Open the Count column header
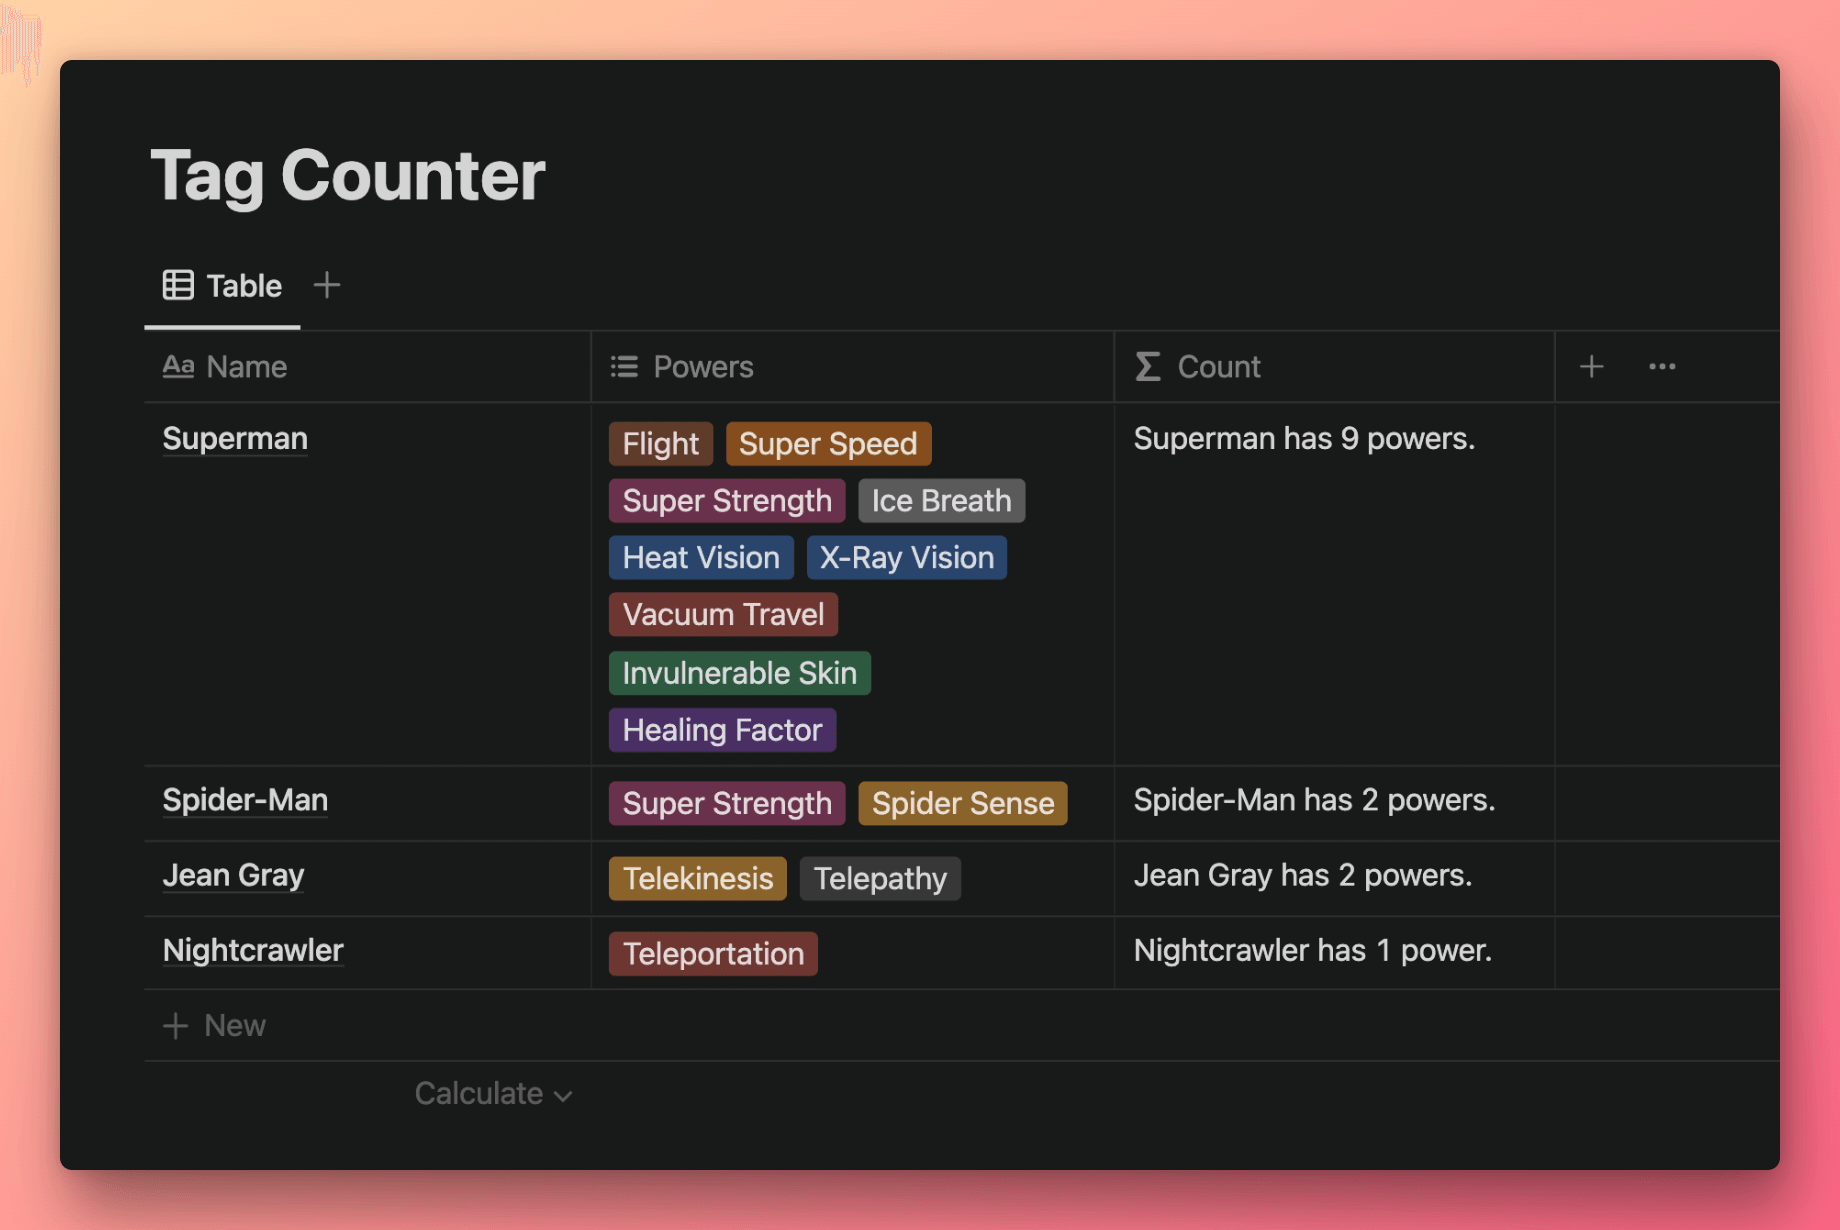This screenshot has width=1840, height=1230. point(1334,367)
